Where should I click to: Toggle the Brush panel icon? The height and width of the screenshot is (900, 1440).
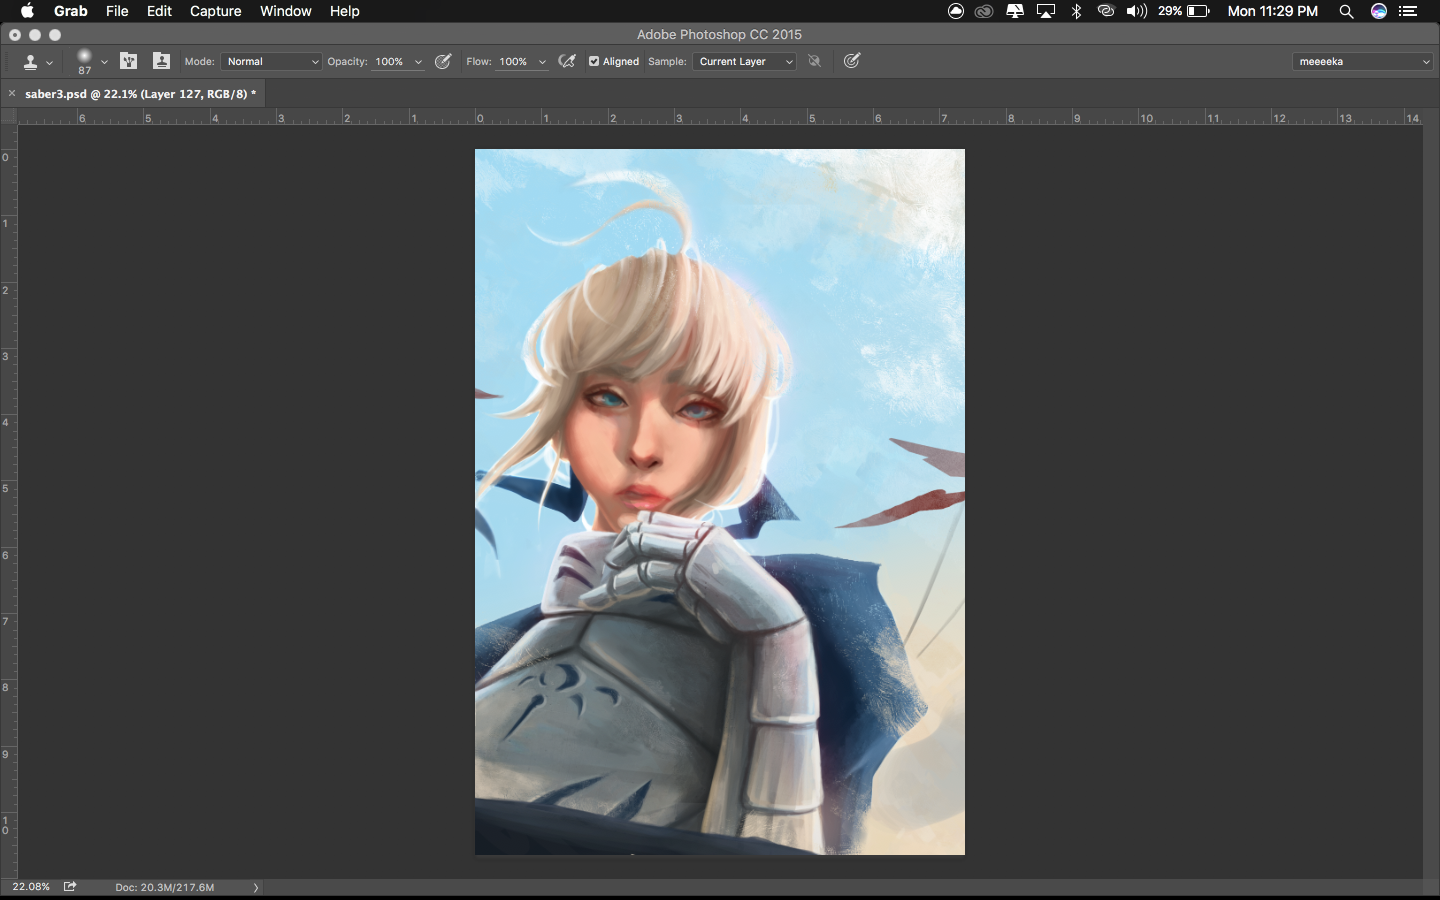129,61
